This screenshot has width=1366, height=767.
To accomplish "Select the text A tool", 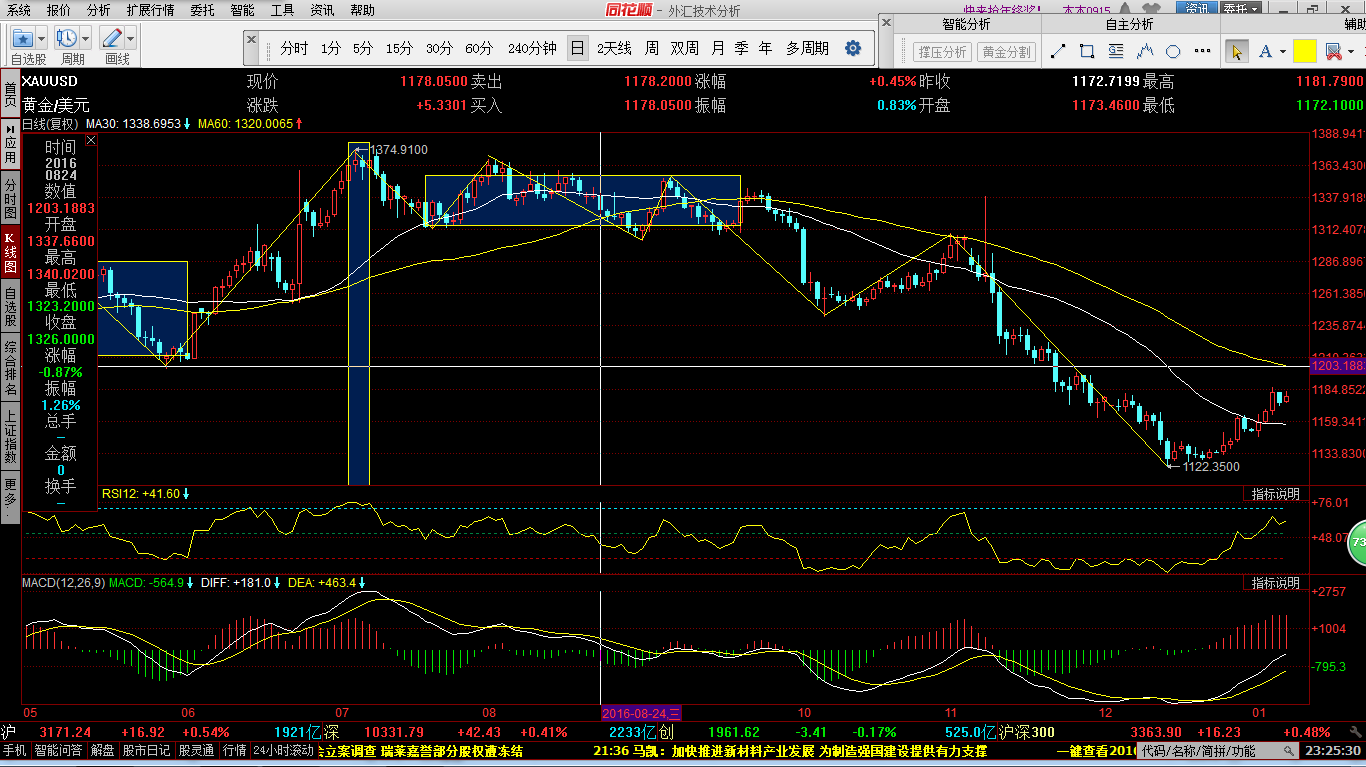I will click(1266, 51).
